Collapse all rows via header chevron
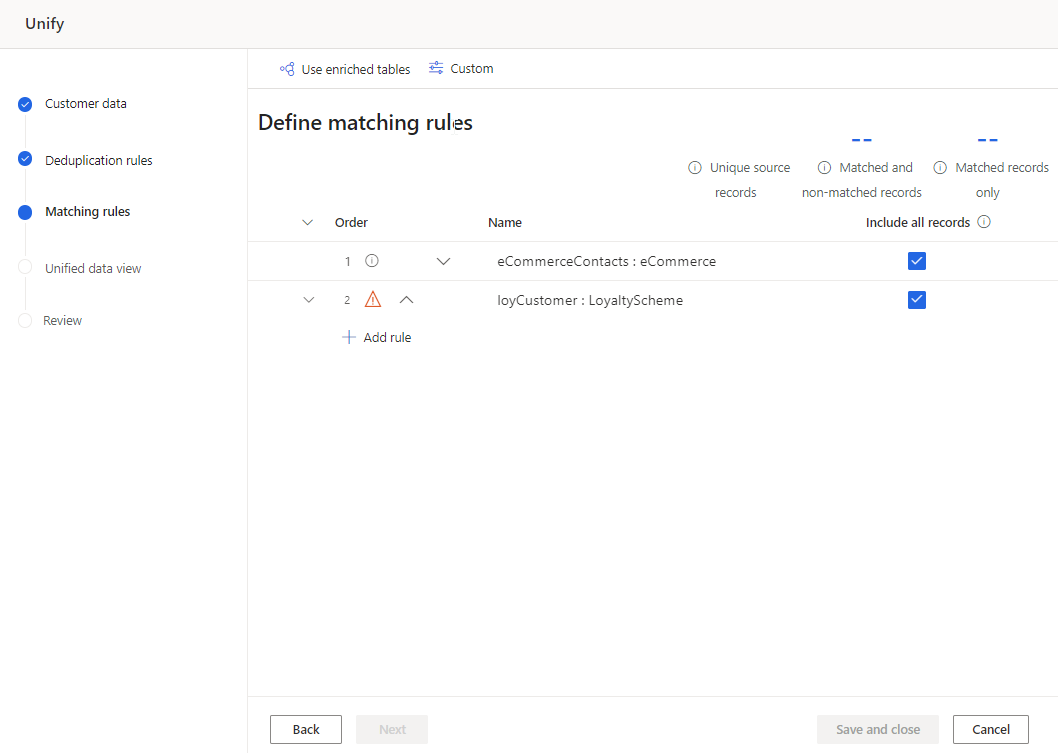Viewport: 1058px width, 753px height. (x=307, y=222)
